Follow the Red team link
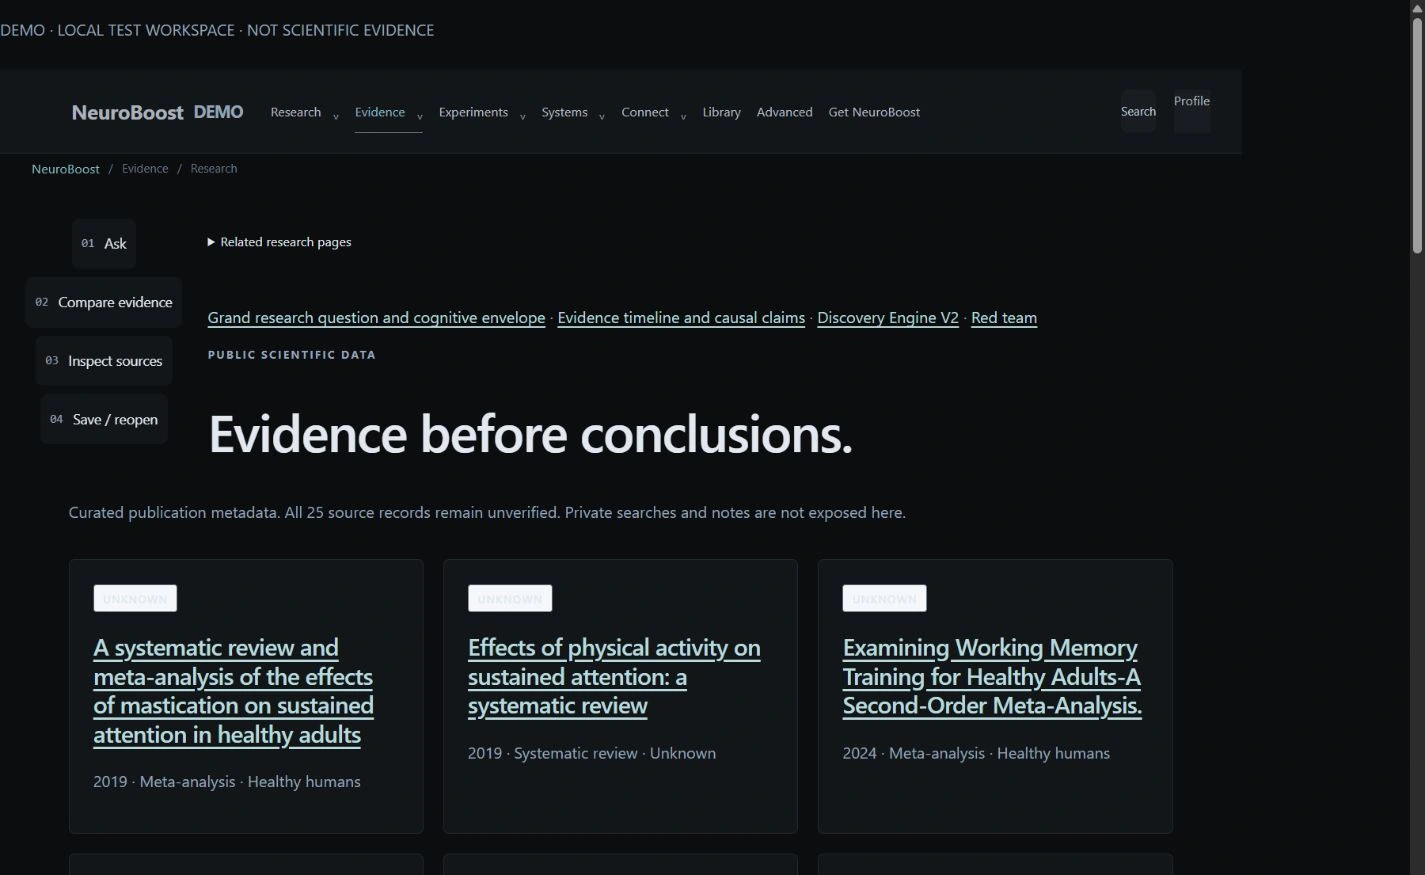The height and width of the screenshot is (875, 1425). [x=1004, y=318]
